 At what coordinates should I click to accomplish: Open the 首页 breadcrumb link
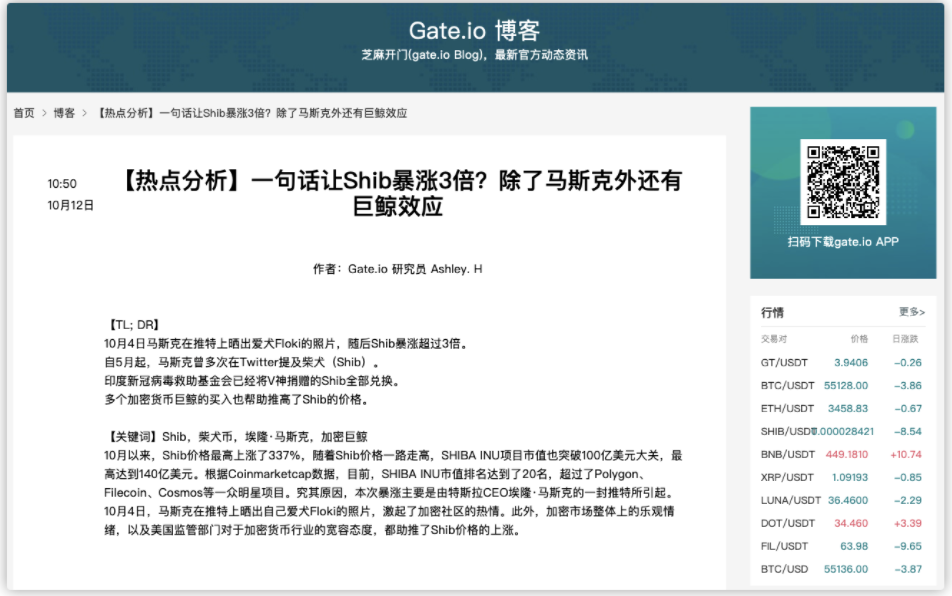[x=24, y=113]
